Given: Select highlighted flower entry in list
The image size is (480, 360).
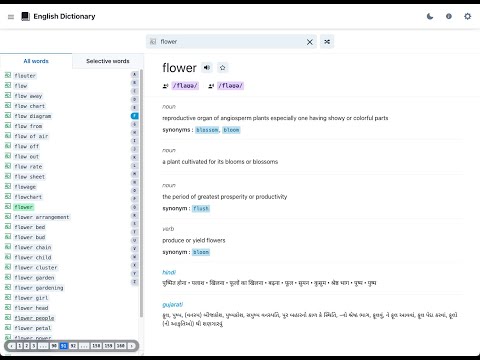Looking at the screenshot, I should pyautogui.click(x=24, y=207).
